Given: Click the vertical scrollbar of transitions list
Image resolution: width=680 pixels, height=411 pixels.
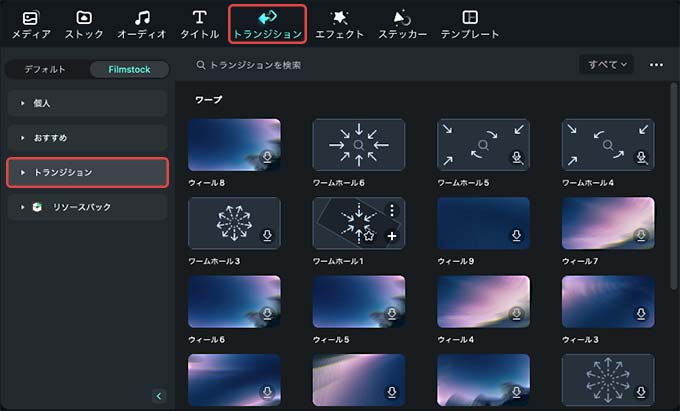Looking at the screenshot, I should [x=673, y=186].
